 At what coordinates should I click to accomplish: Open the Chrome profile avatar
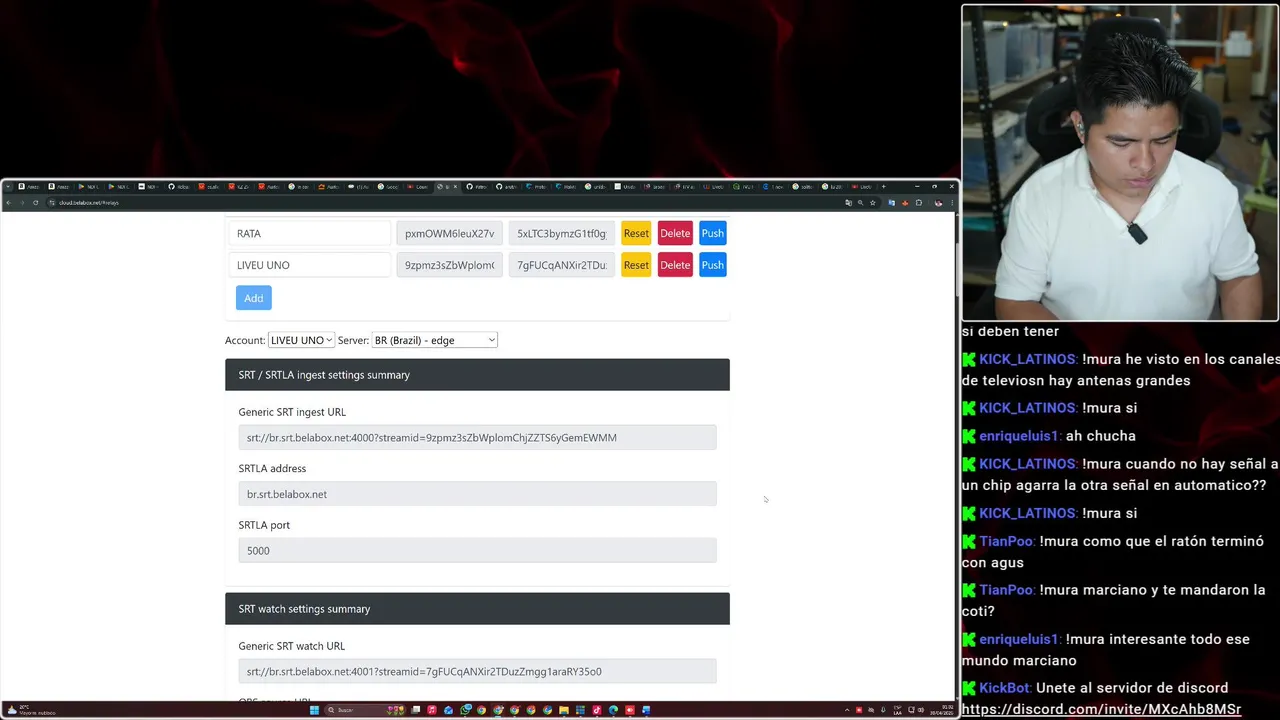[938, 203]
